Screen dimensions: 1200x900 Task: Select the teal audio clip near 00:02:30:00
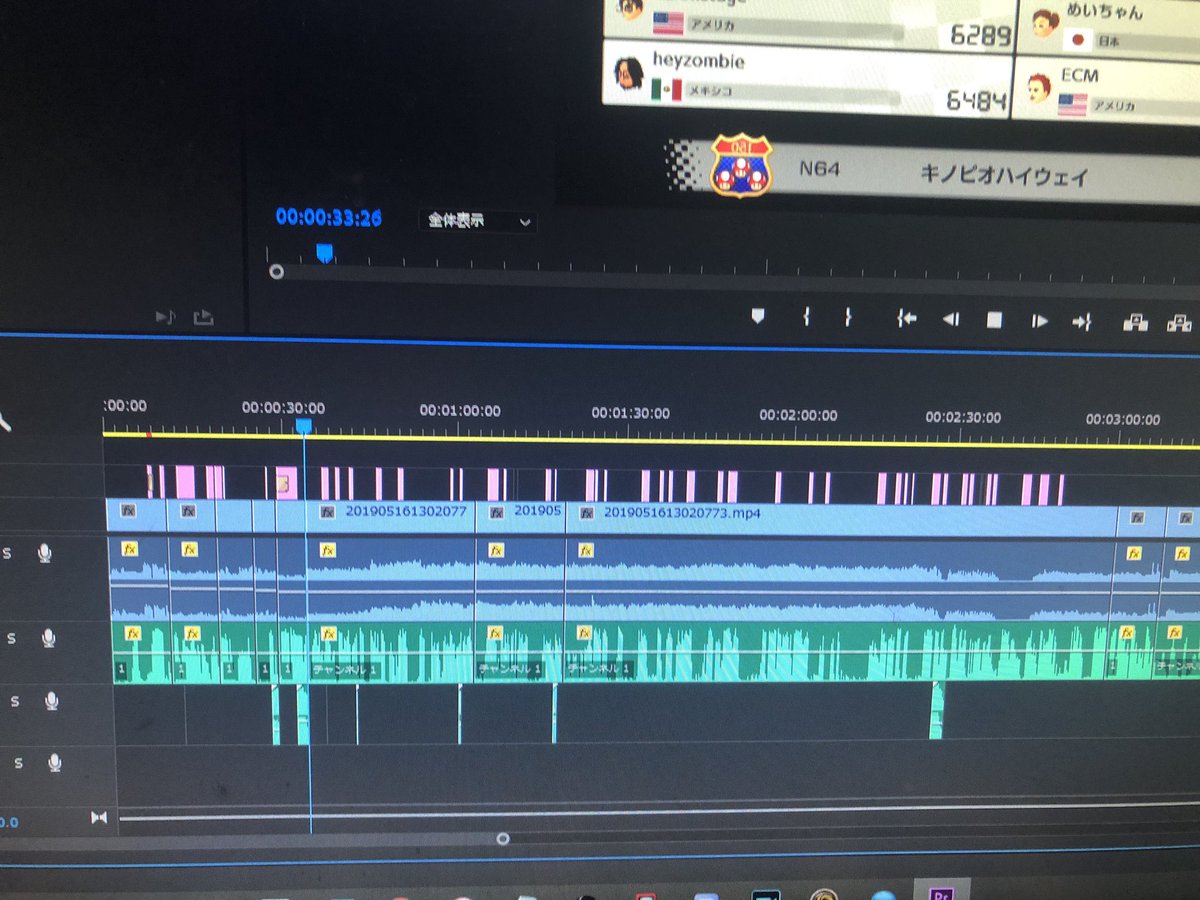tap(936, 711)
